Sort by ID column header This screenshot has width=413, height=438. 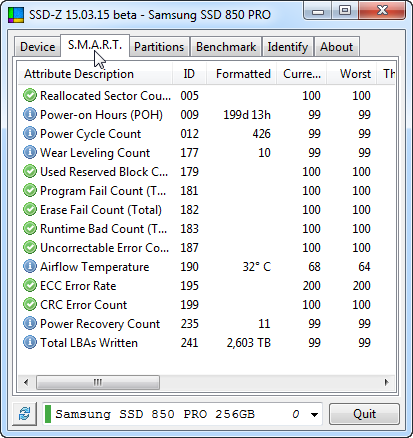pyautogui.click(x=189, y=74)
